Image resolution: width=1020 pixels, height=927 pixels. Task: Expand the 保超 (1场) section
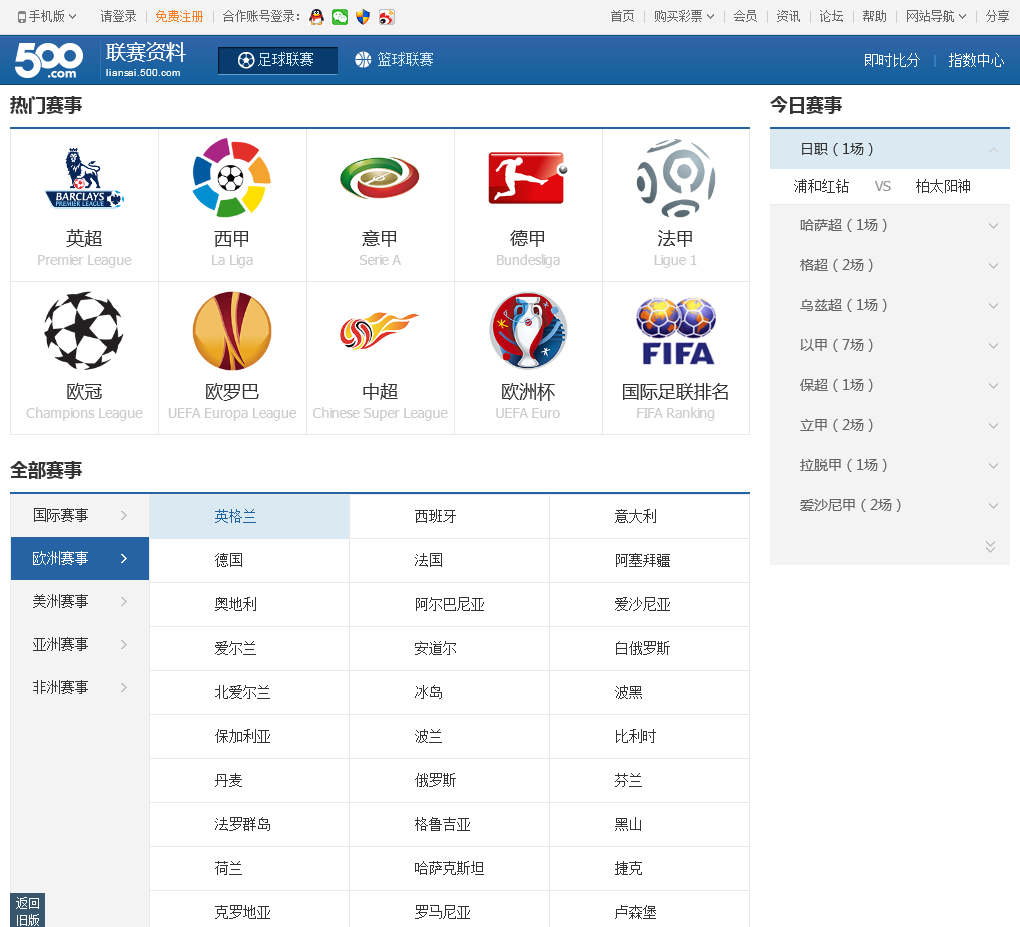point(889,385)
